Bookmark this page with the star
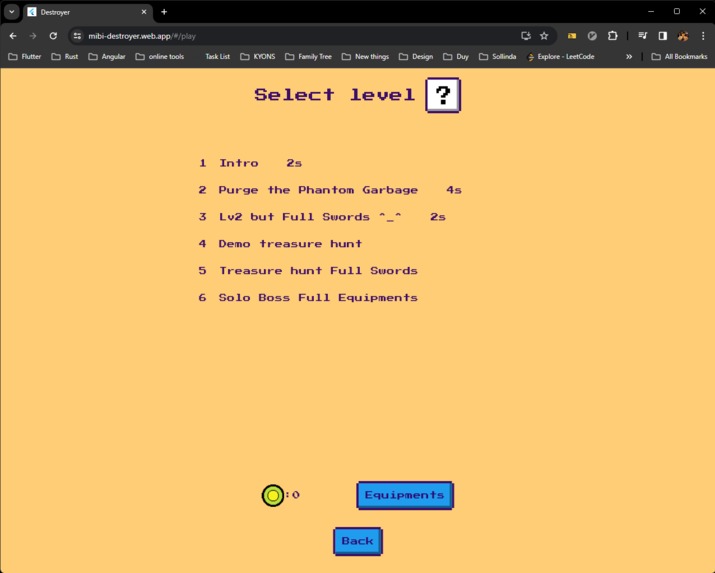This screenshot has width=715, height=573. 544,36
